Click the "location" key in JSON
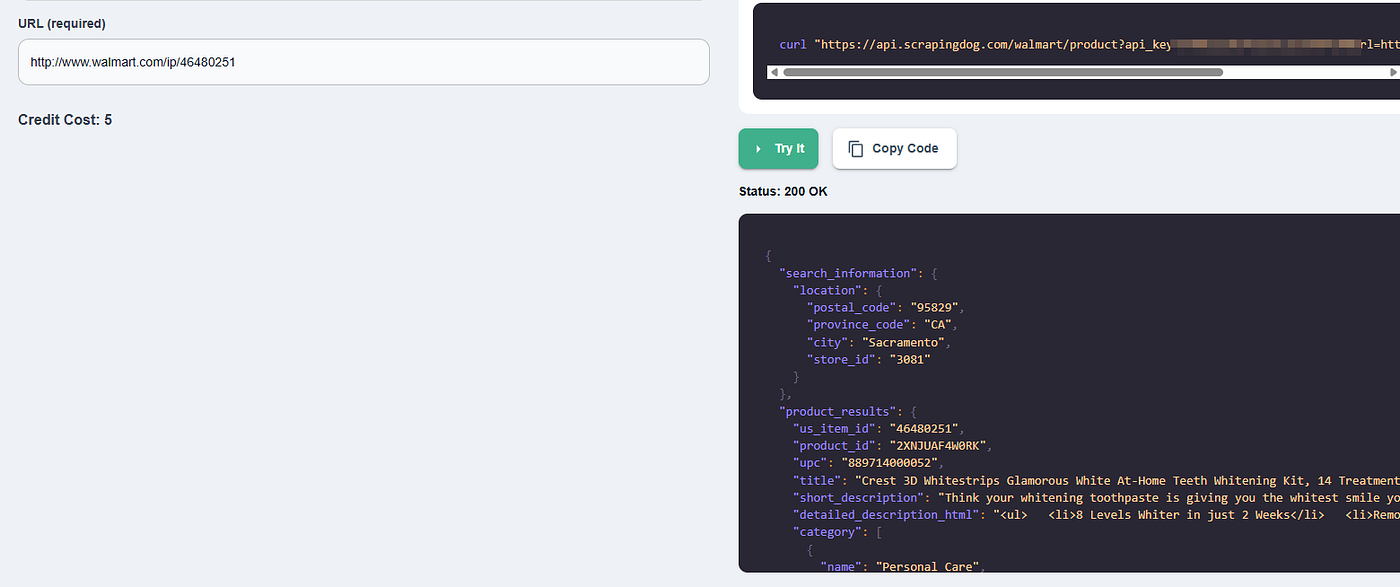The image size is (1400, 587). (x=829, y=290)
